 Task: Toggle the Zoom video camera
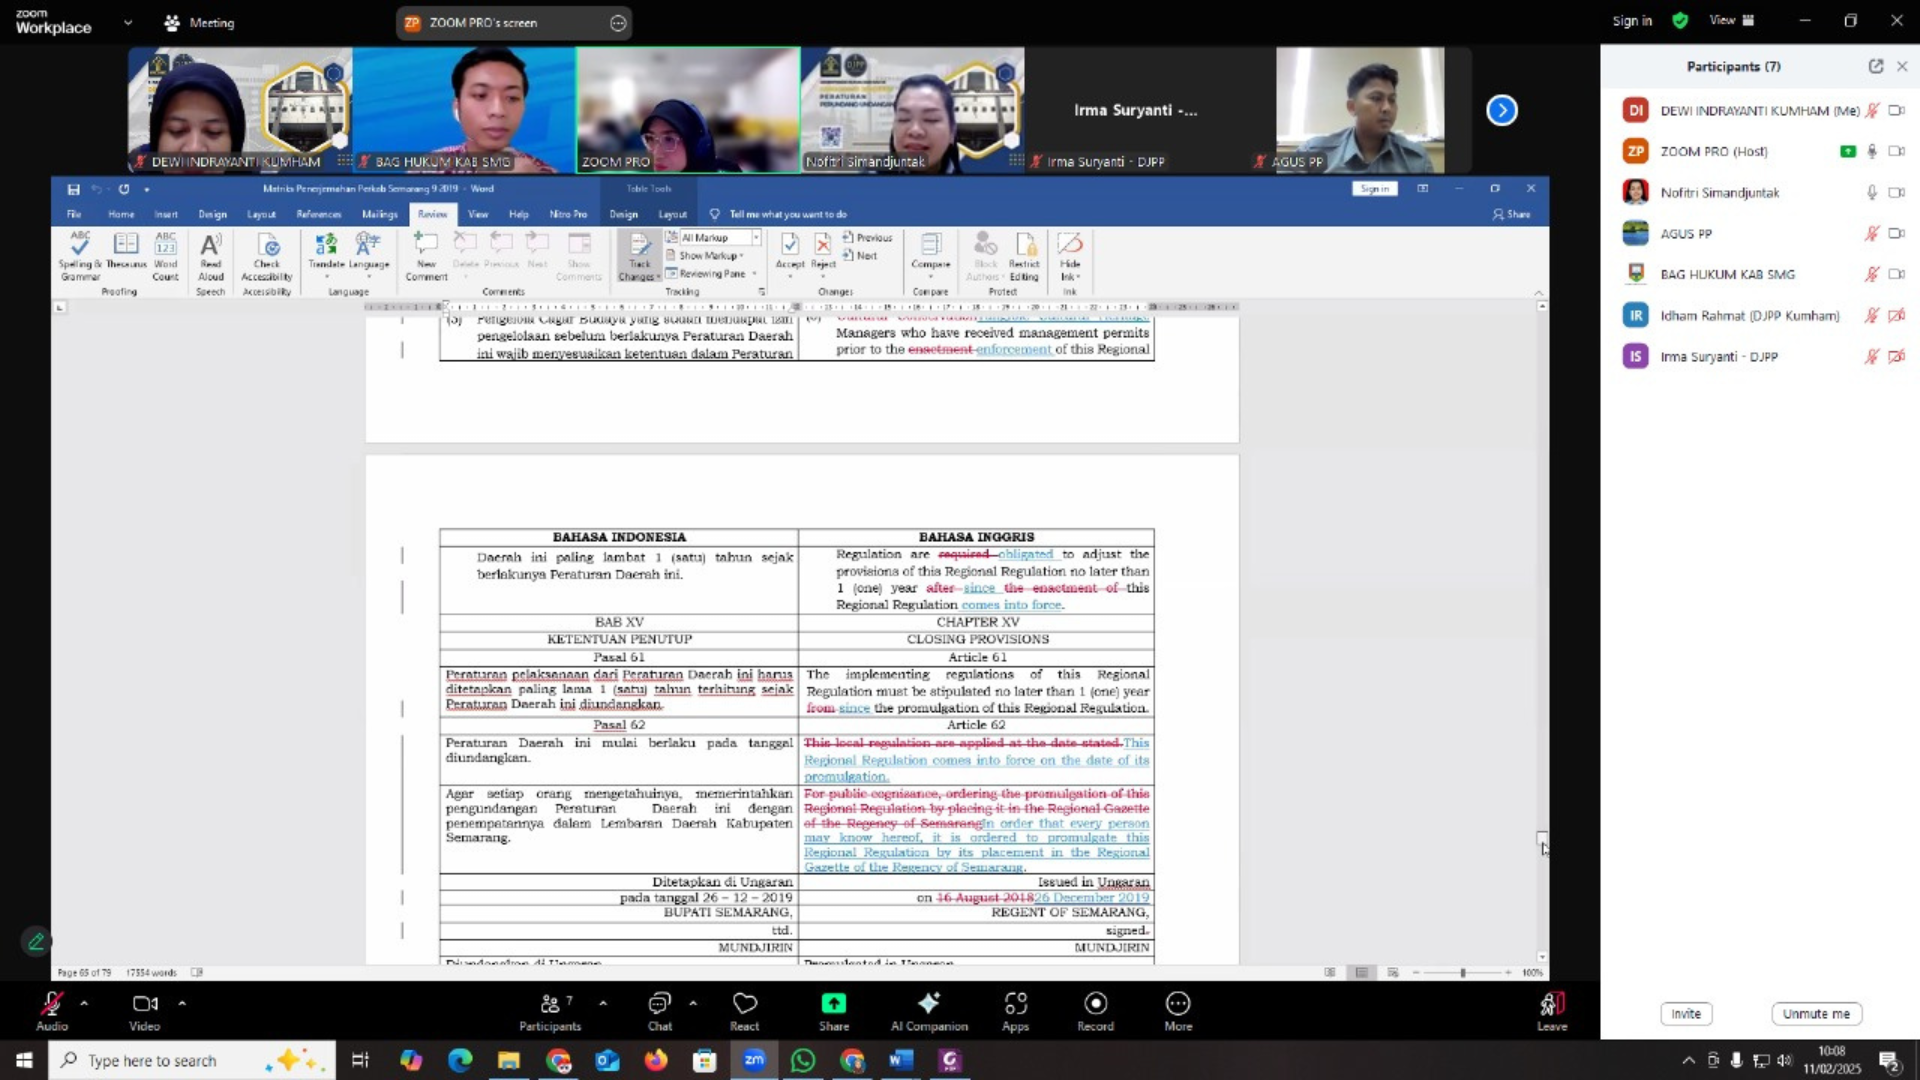[x=144, y=1011]
